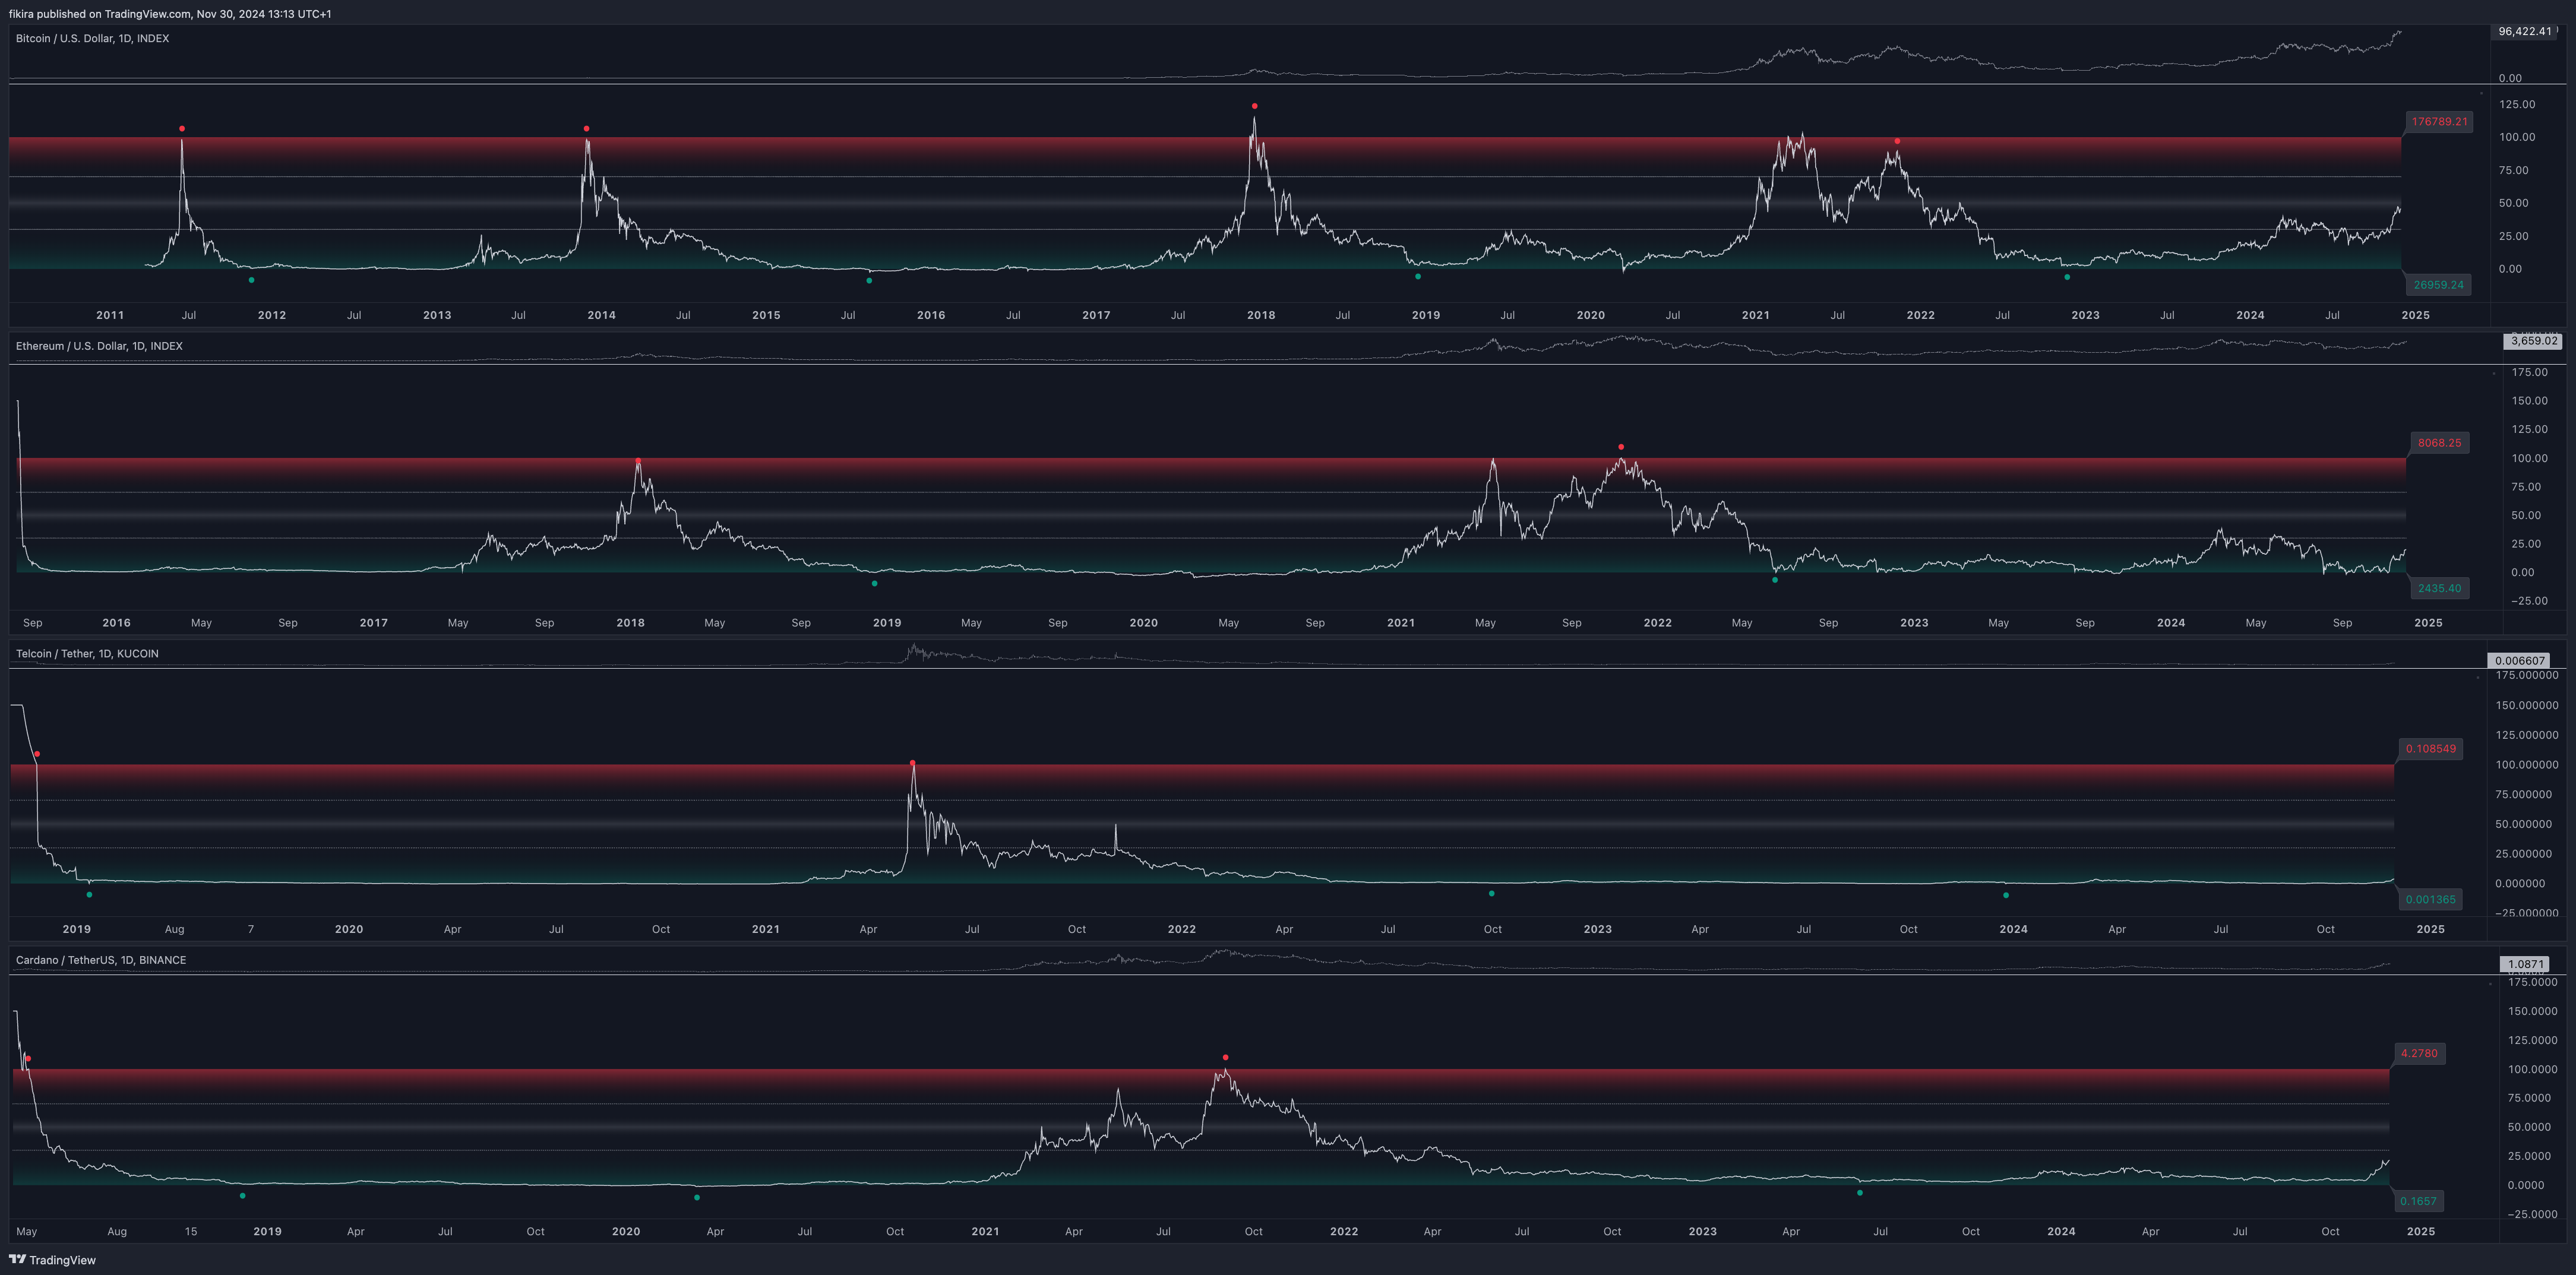Click the red 0.108549 band label
Viewport: 2576px width, 1275px height.
click(2430, 748)
